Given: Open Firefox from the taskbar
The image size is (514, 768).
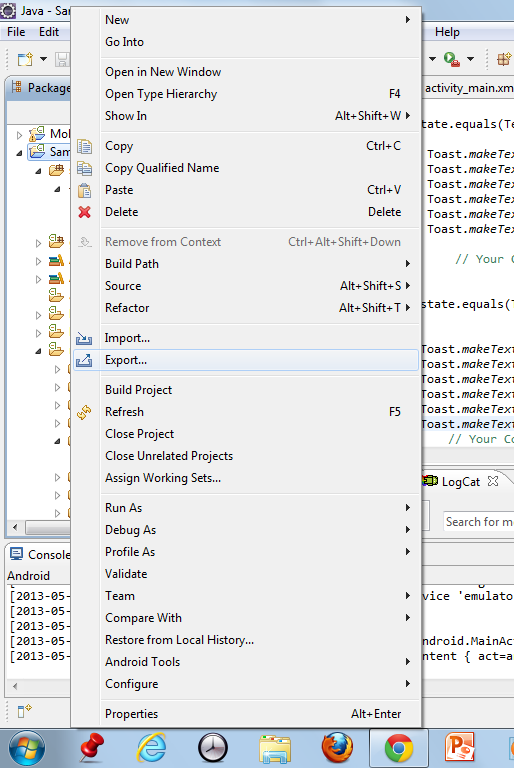Looking at the screenshot, I should point(337,748).
